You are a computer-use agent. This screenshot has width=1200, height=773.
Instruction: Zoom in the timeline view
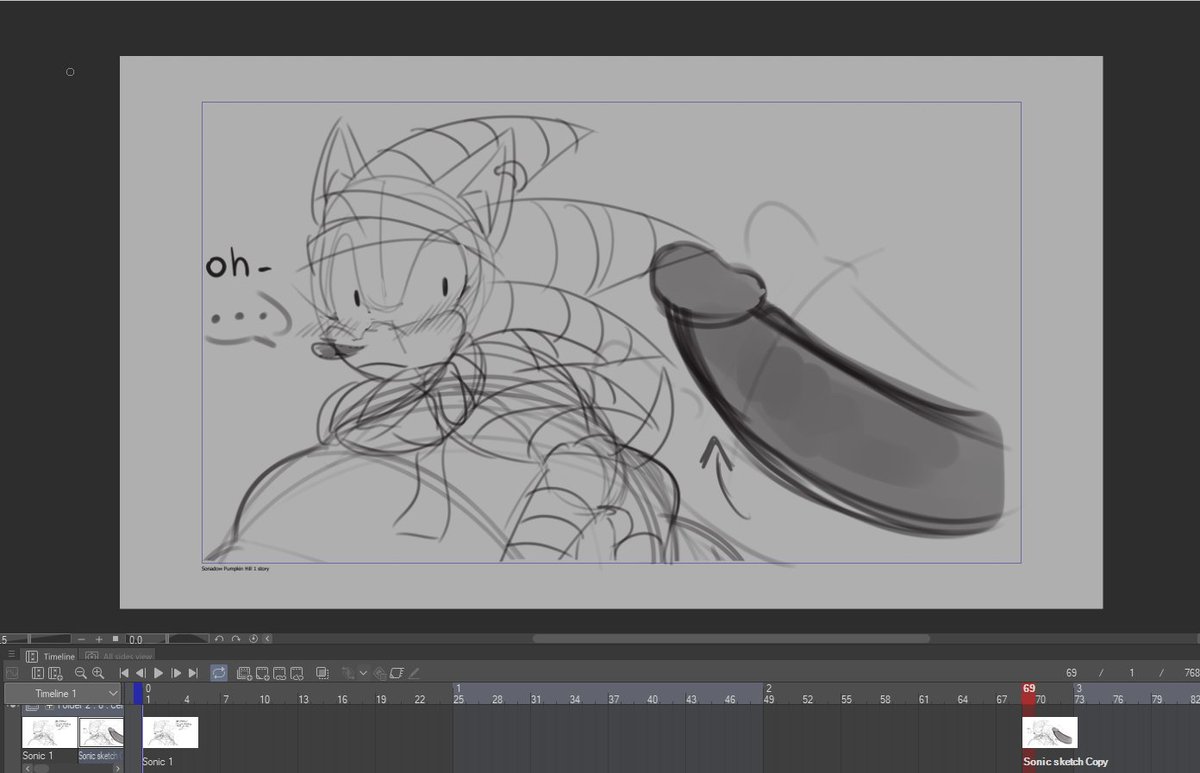coord(98,673)
